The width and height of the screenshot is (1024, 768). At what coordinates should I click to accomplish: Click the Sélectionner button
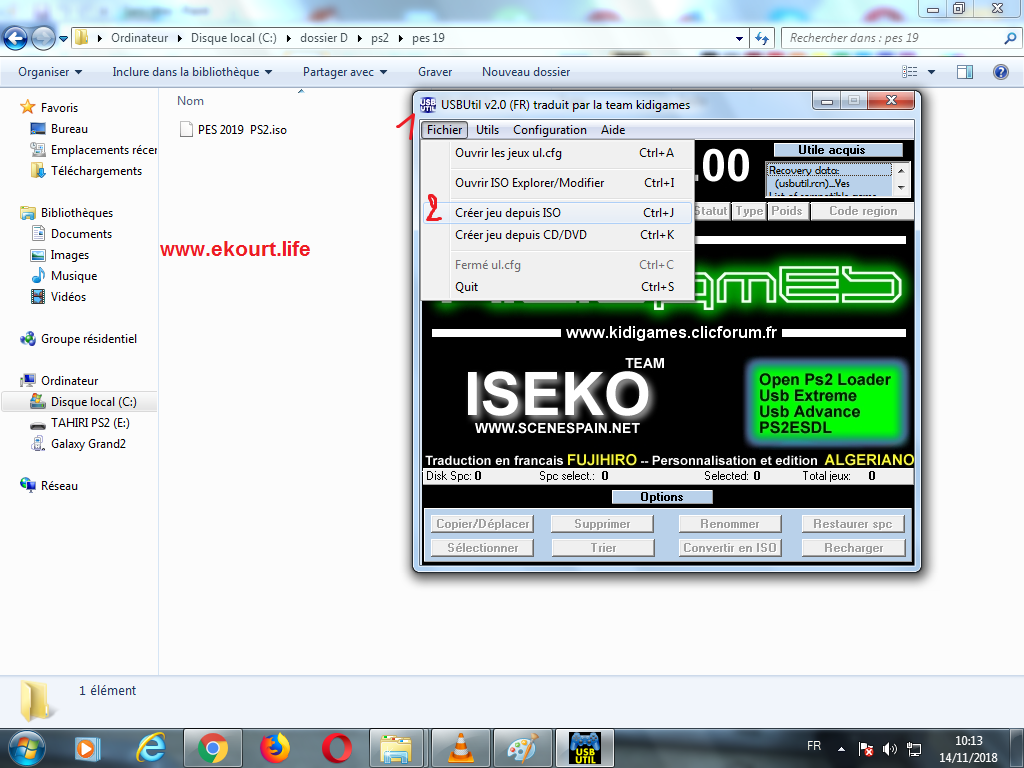(x=483, y=548)
